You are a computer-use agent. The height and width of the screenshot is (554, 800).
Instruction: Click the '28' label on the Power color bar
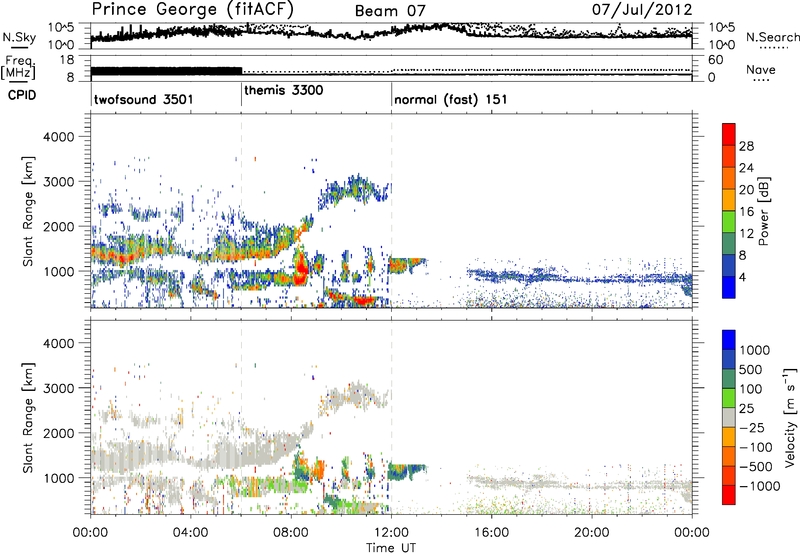pyautogui.click(x=746, y=146)
